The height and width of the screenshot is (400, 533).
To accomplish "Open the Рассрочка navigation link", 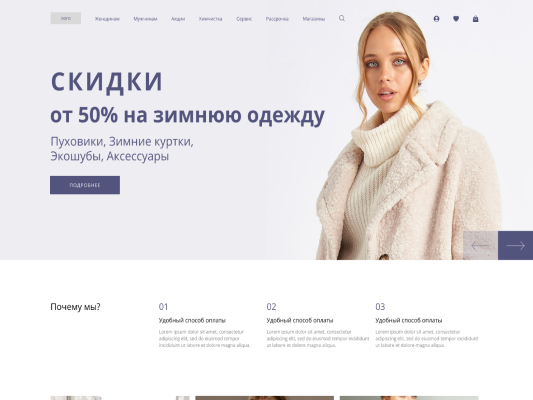I will coord(277,19).
